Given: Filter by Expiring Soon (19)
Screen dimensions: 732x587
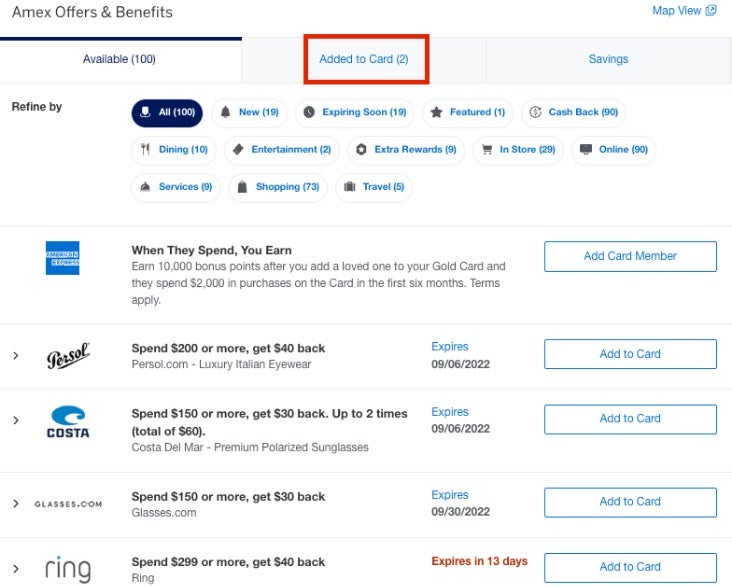Looking at the screenshot, I should (355, 113).
